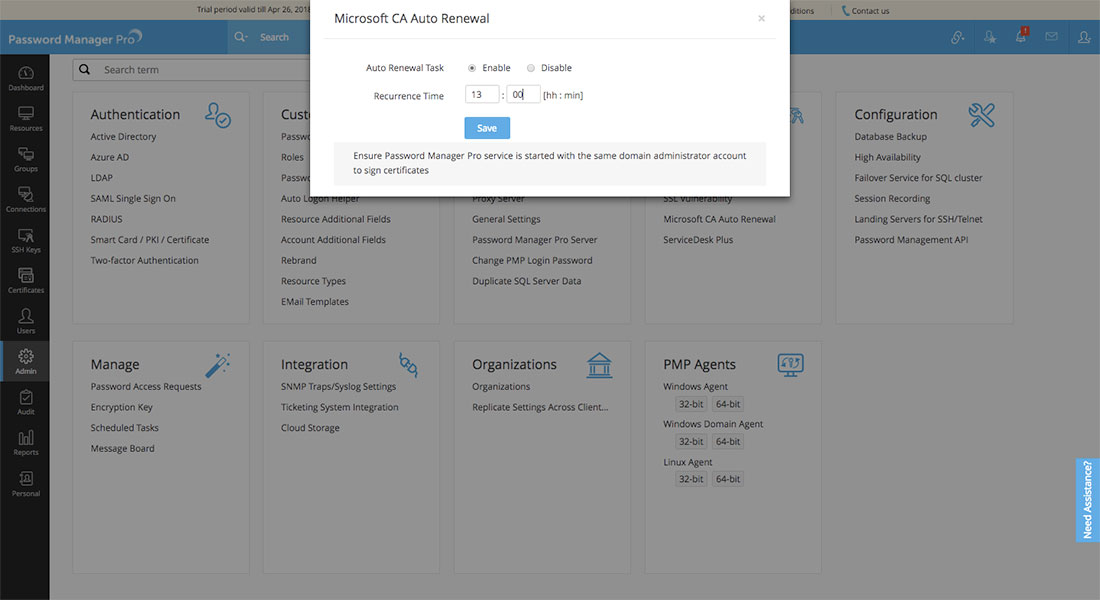
Task: Open Database Backup configuration
Action: pyautogui.click(x=890, y=137)
